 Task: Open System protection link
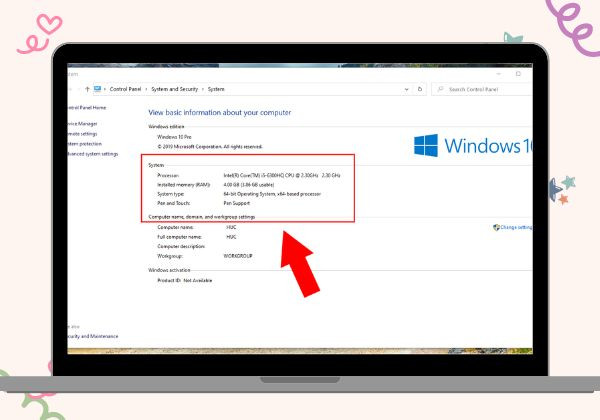tap(85, 144)
